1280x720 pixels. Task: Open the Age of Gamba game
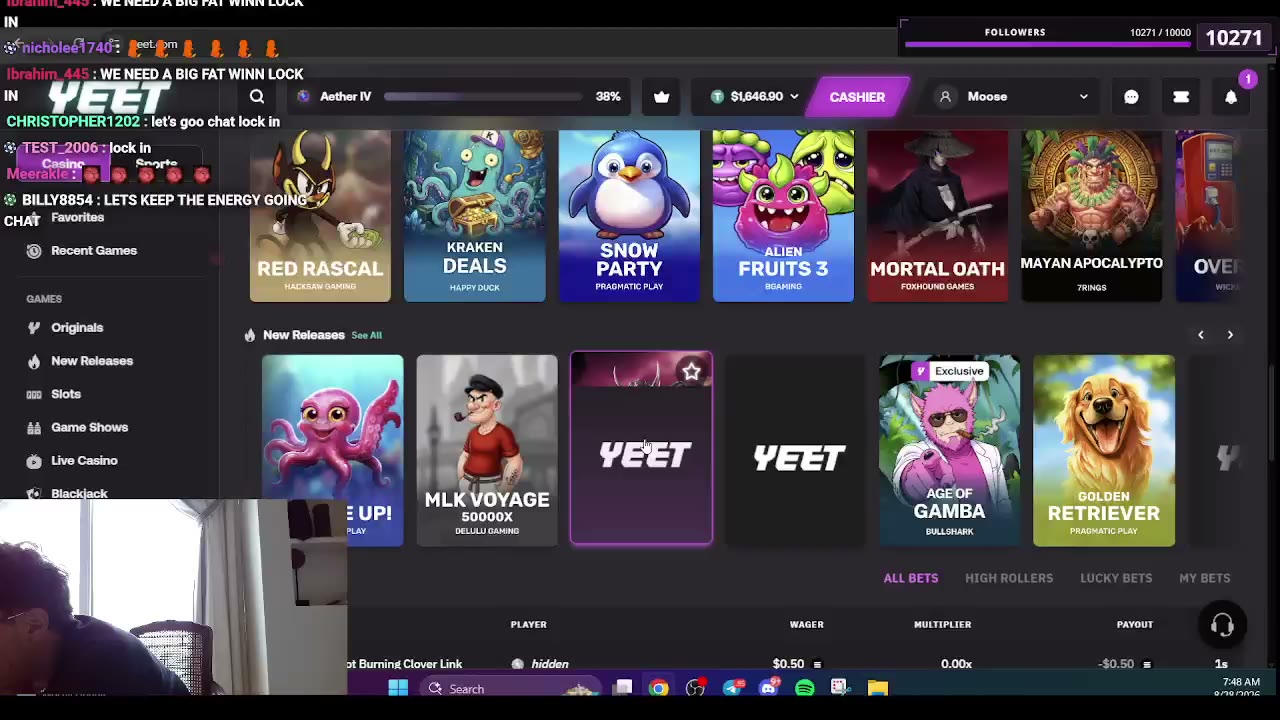[950, 451]
